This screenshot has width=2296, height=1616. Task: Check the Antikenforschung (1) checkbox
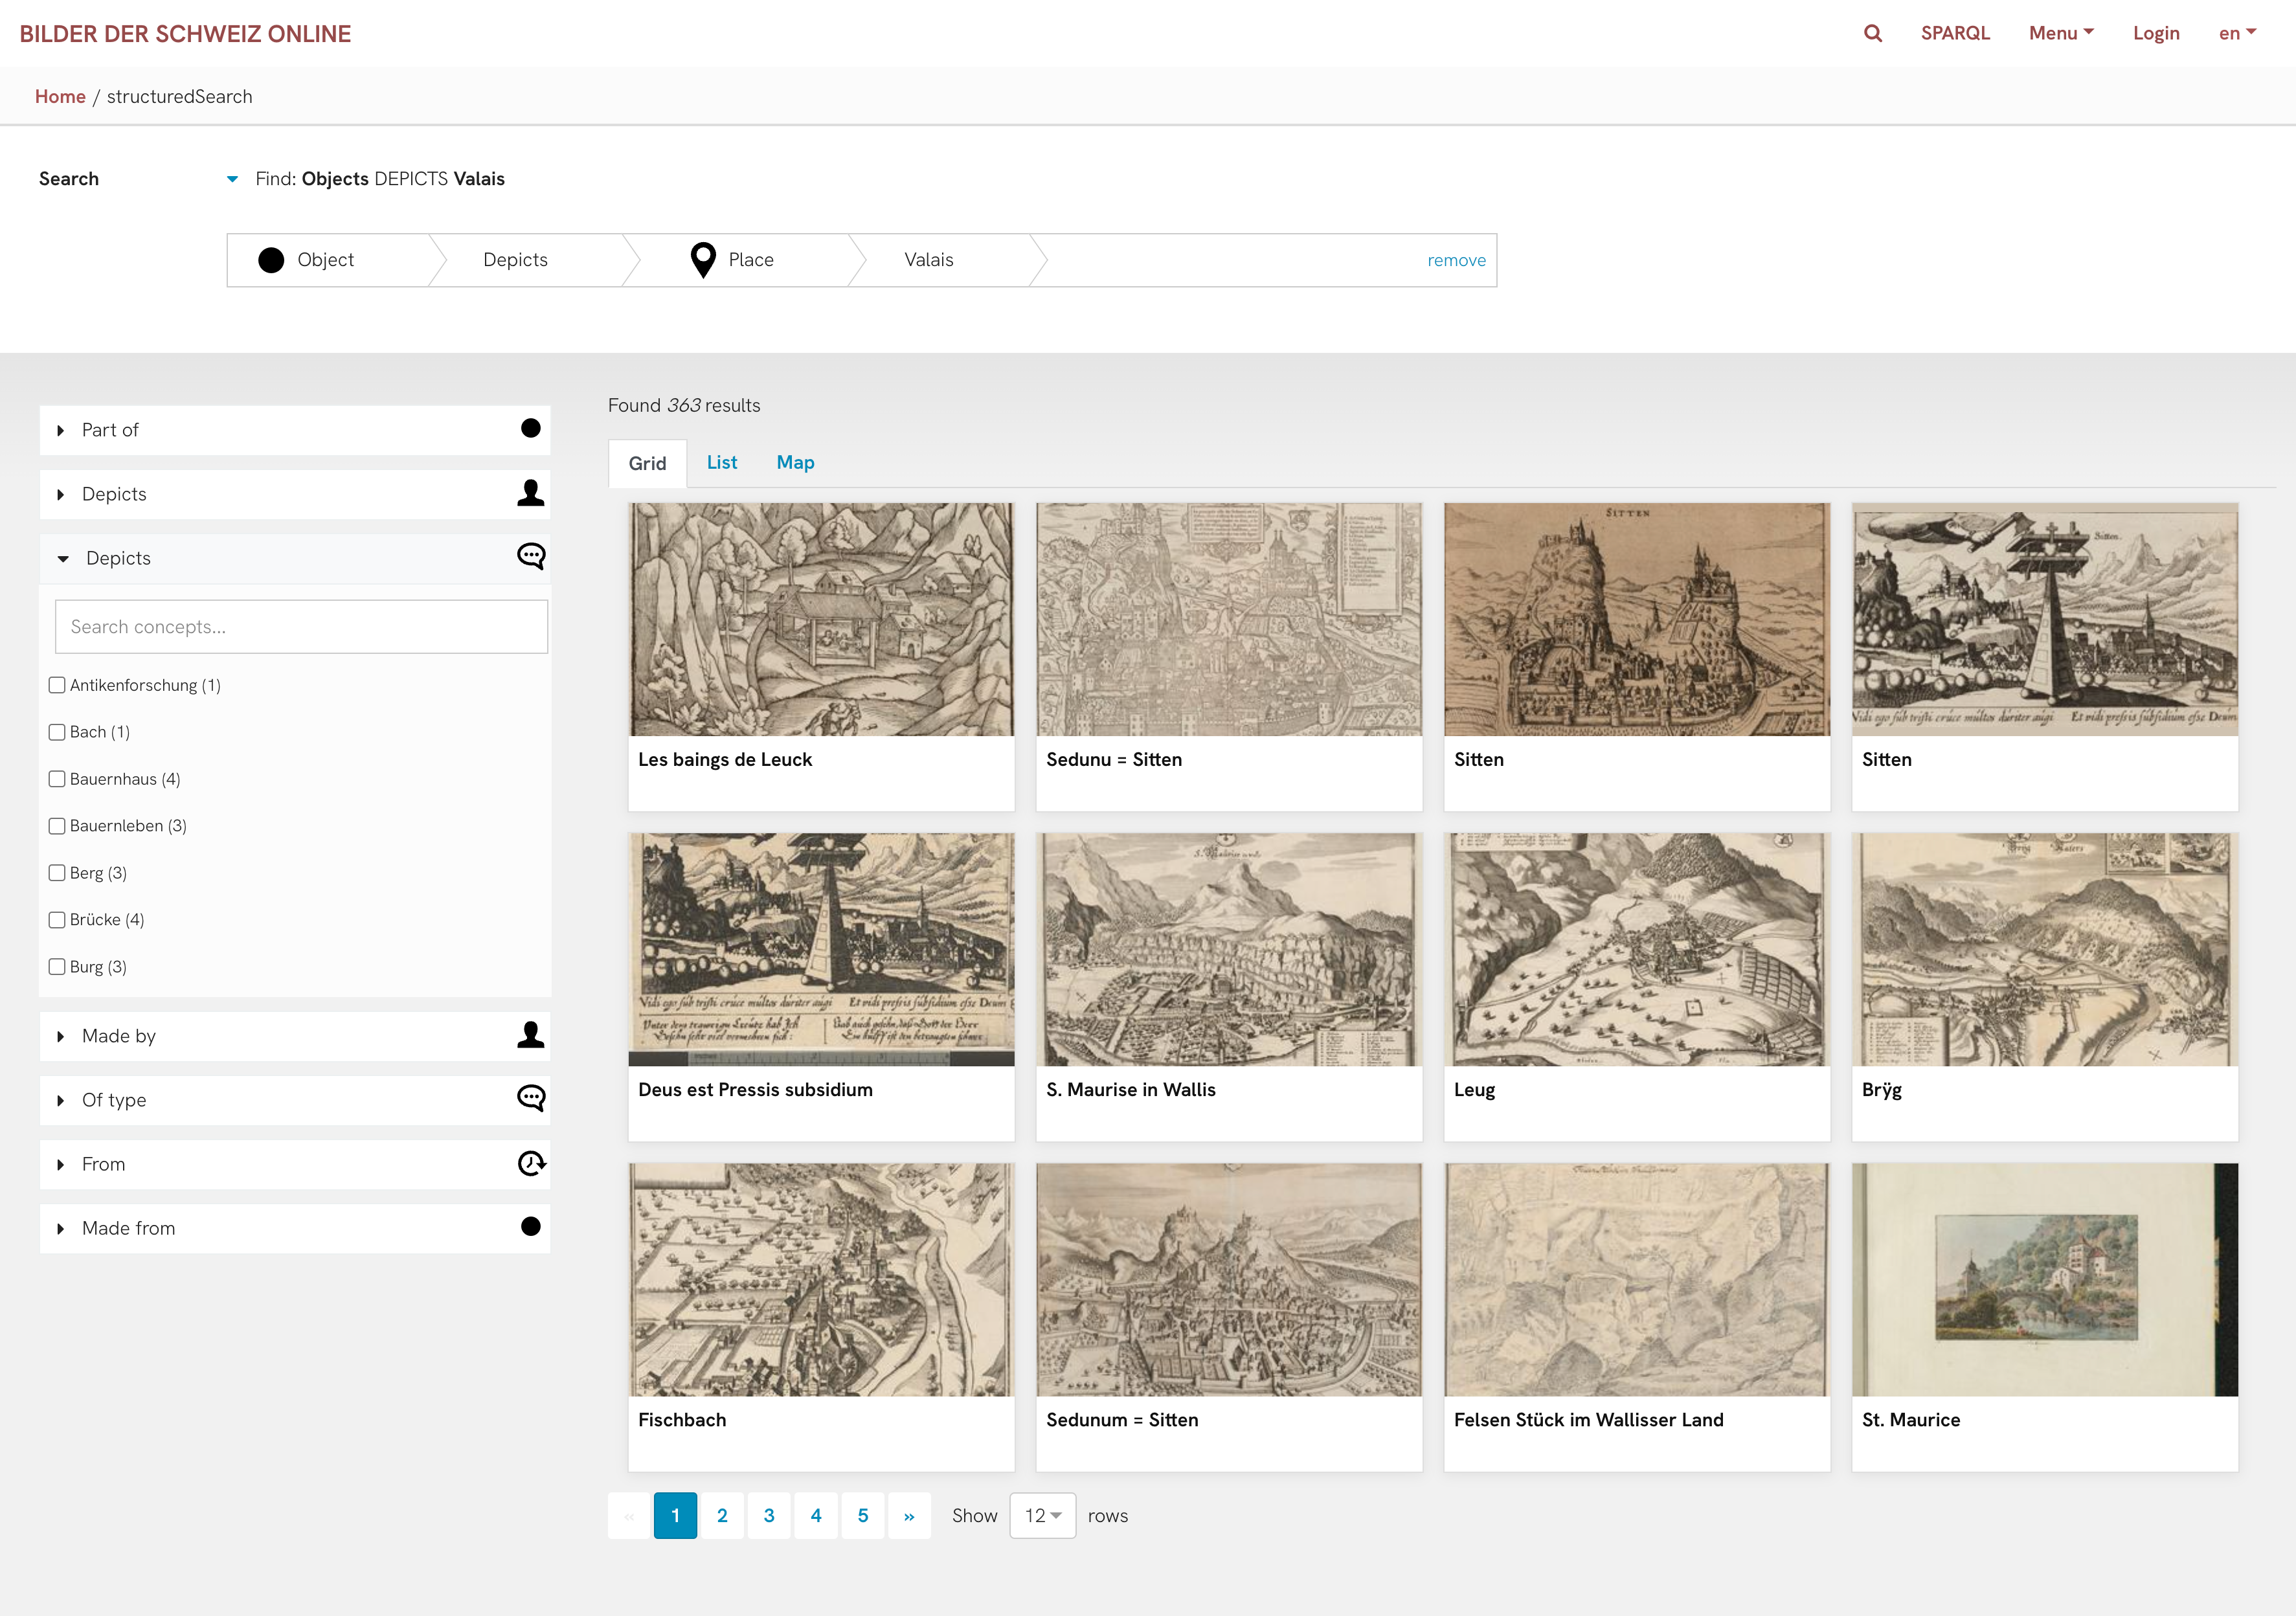[57, 685]
